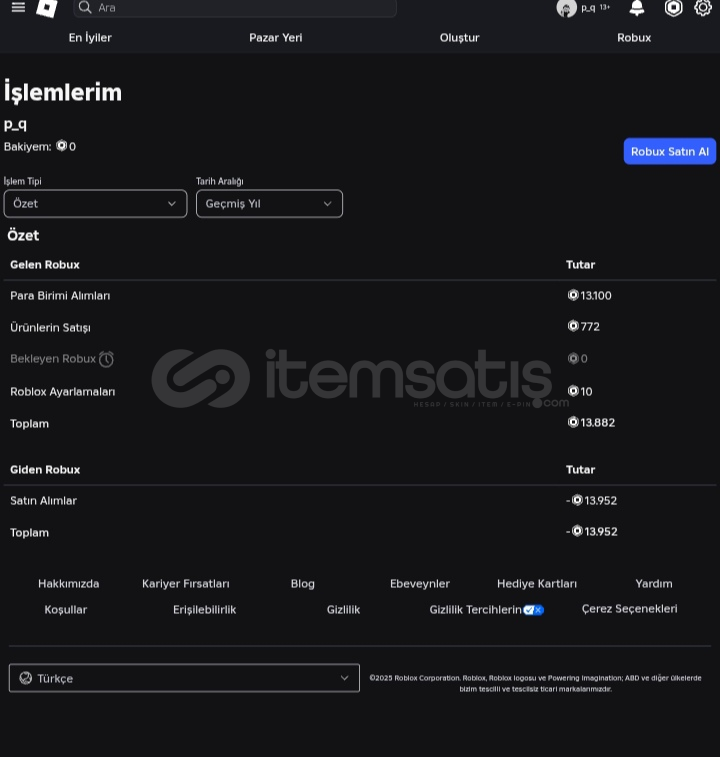Screen dimensions: 720x757
Task: Open the Robux balance icon in header
Action: click(x=673, y=8)
